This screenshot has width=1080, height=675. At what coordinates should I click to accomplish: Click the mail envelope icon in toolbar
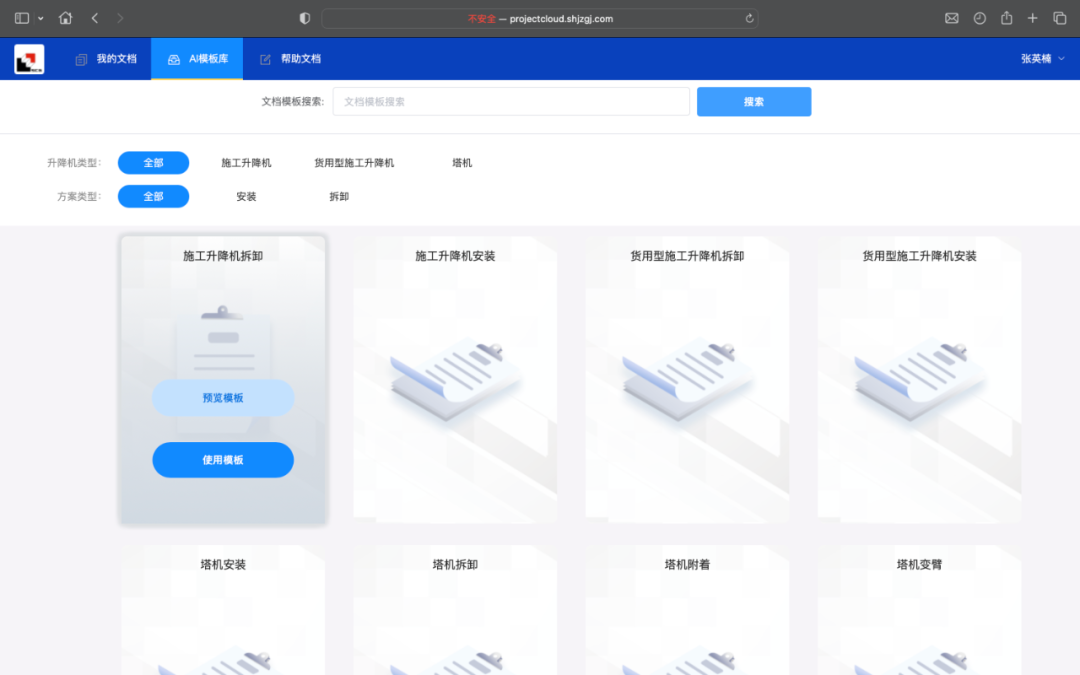(951, 18)
